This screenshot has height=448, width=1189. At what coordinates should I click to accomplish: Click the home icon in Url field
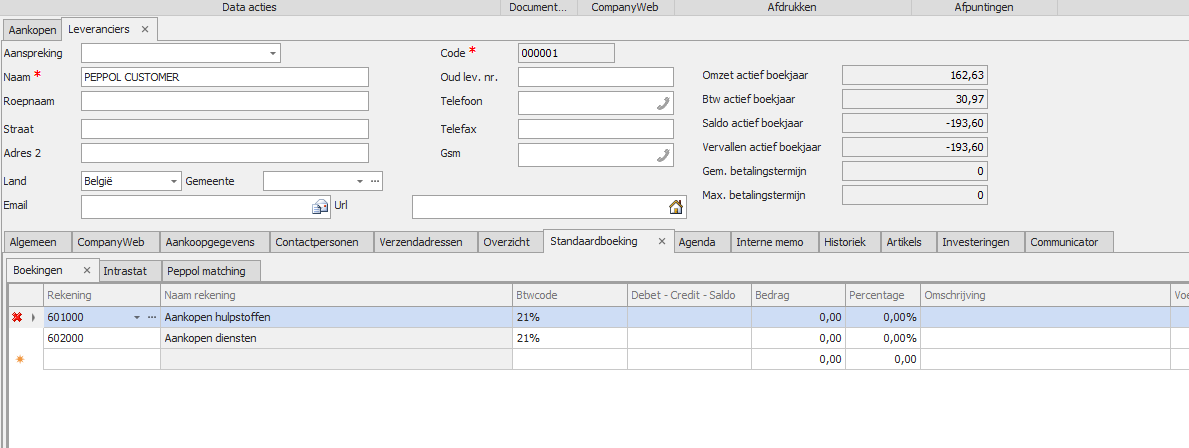tap(676, 207)
